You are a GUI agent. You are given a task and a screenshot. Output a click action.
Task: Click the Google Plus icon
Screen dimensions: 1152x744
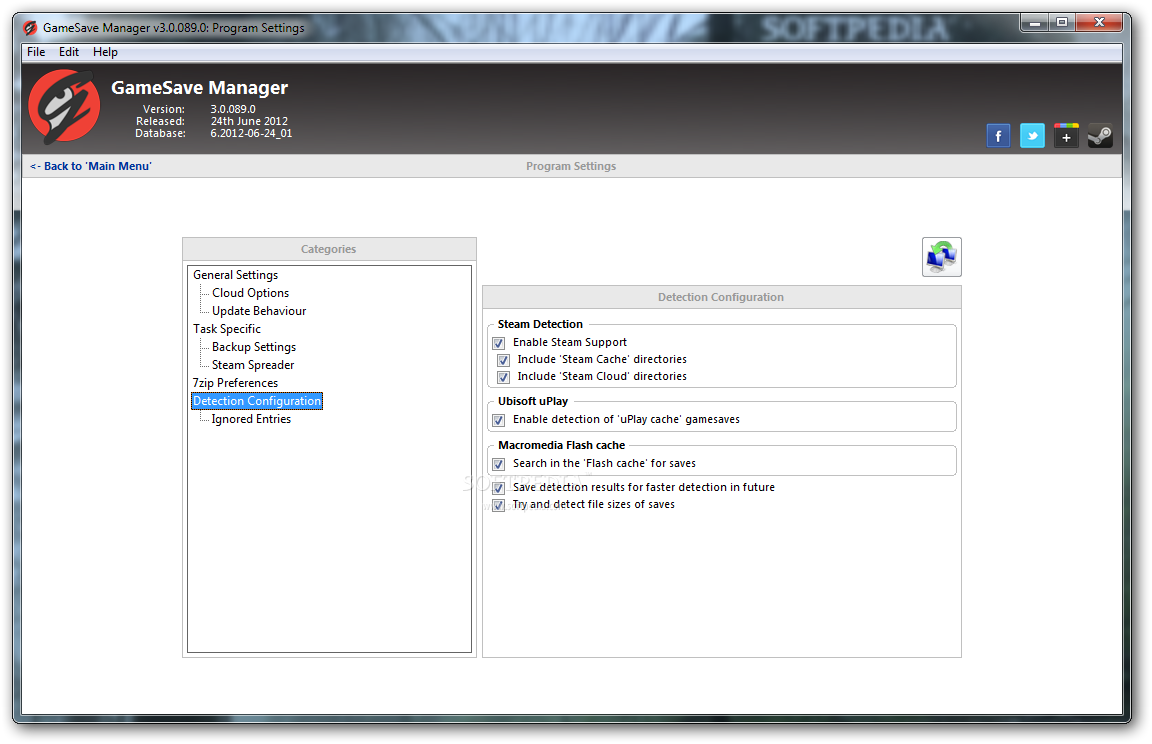[1066, 136]
